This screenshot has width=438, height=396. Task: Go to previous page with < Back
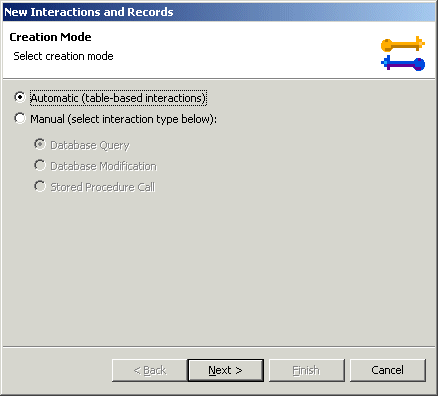(150, 370)
